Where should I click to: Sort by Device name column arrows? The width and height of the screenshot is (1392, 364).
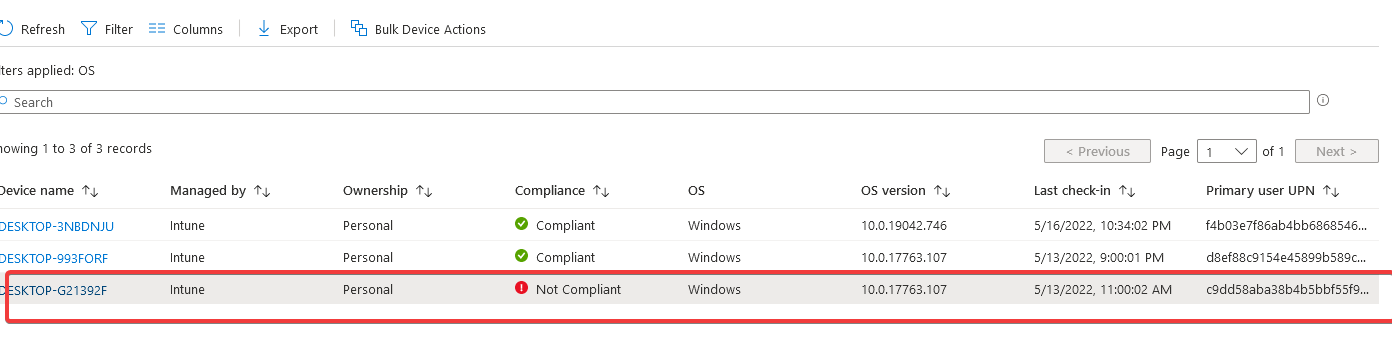90,190
